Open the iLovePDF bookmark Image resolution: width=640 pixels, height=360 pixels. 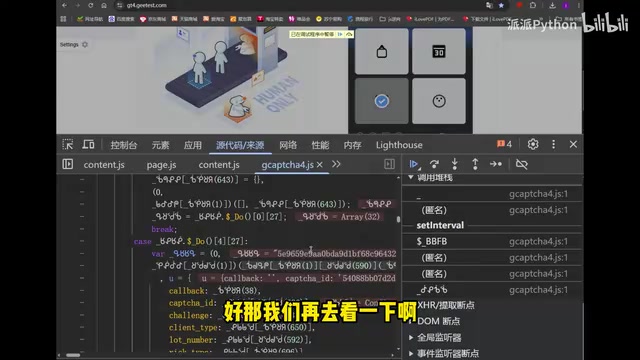431,19
